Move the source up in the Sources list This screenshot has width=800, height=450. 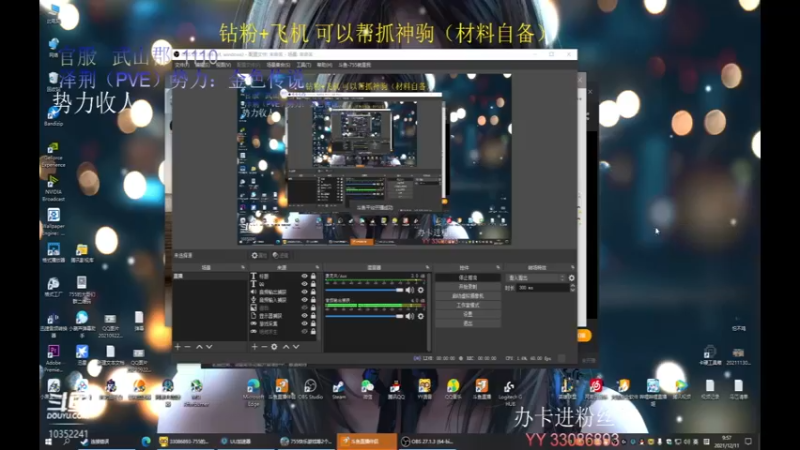coord(286,347)
